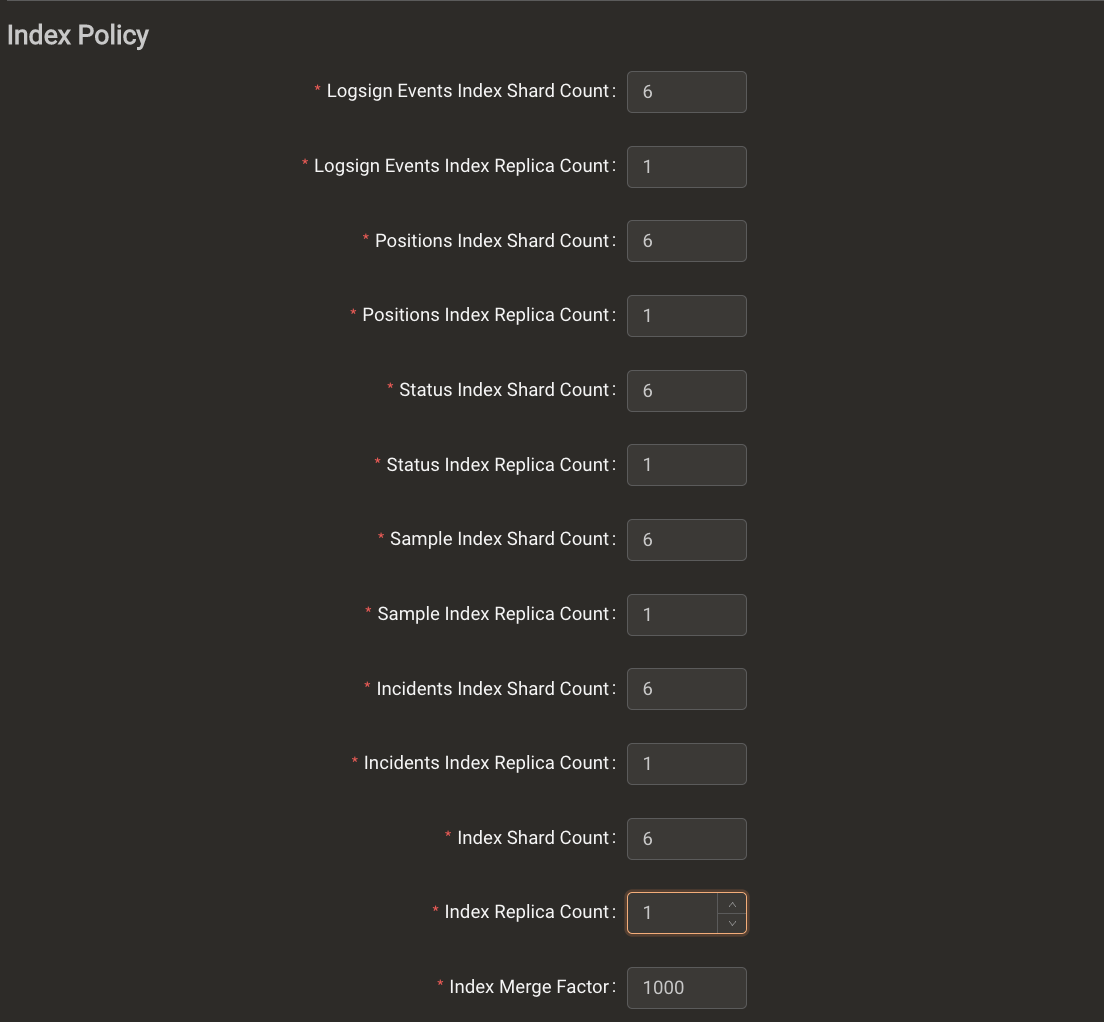1104x1022 pixels.
Task: Click the Index Policy heading
Action: [77, 35]
